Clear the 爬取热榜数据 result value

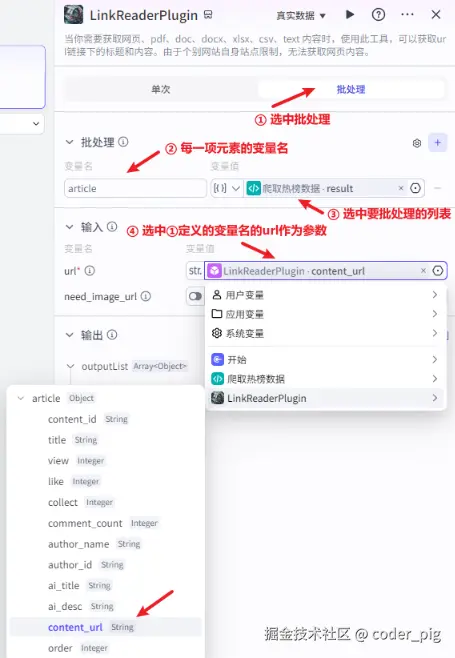(401, 188)
